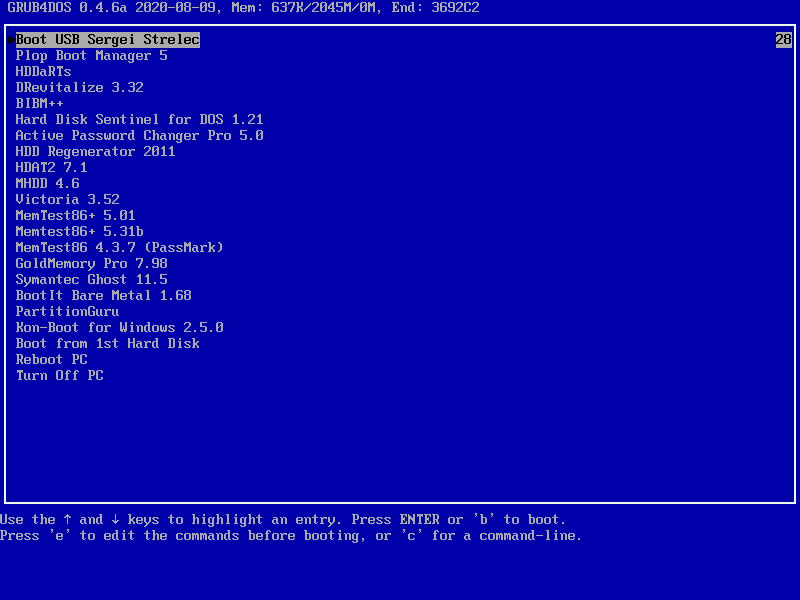Screen dimensions: 800x600
Task: Choose MemTest86 4.3.7 (PassMark) entry
Action: [119, 248]
